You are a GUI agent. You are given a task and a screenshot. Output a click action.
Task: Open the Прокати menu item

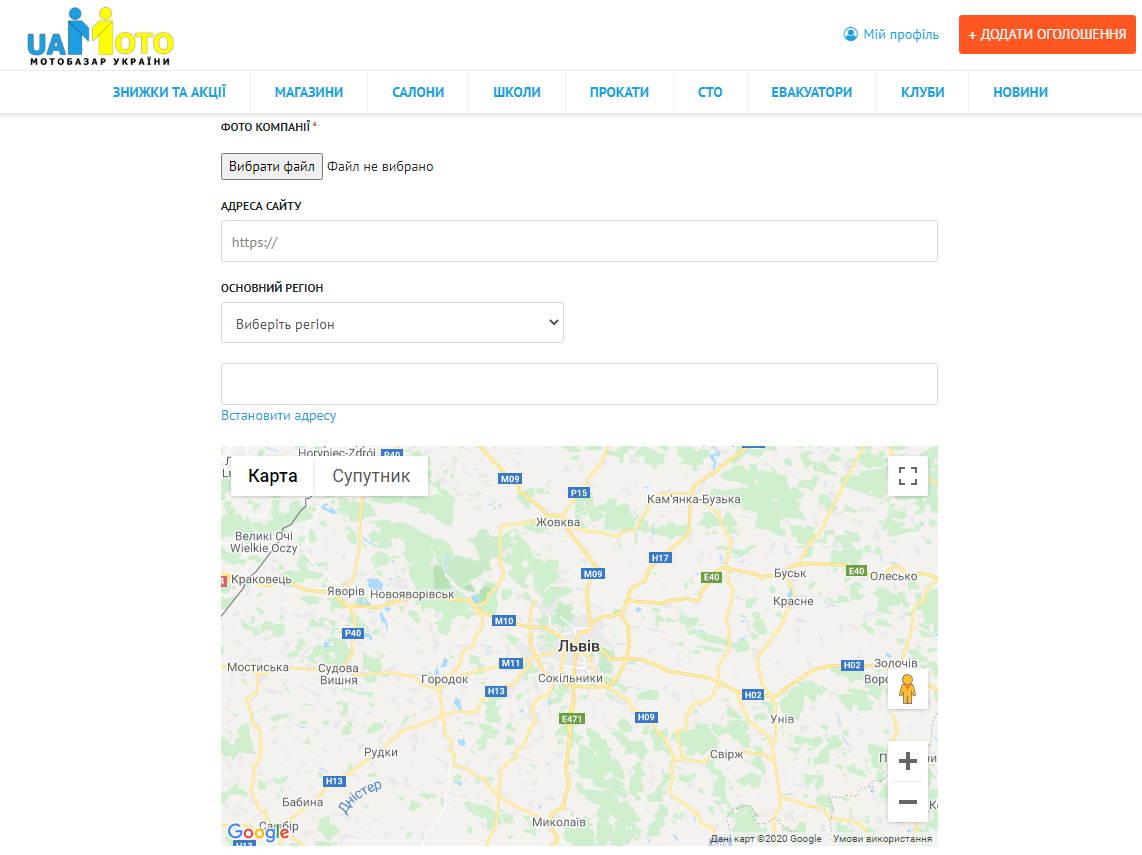click(x=619, y=92)
